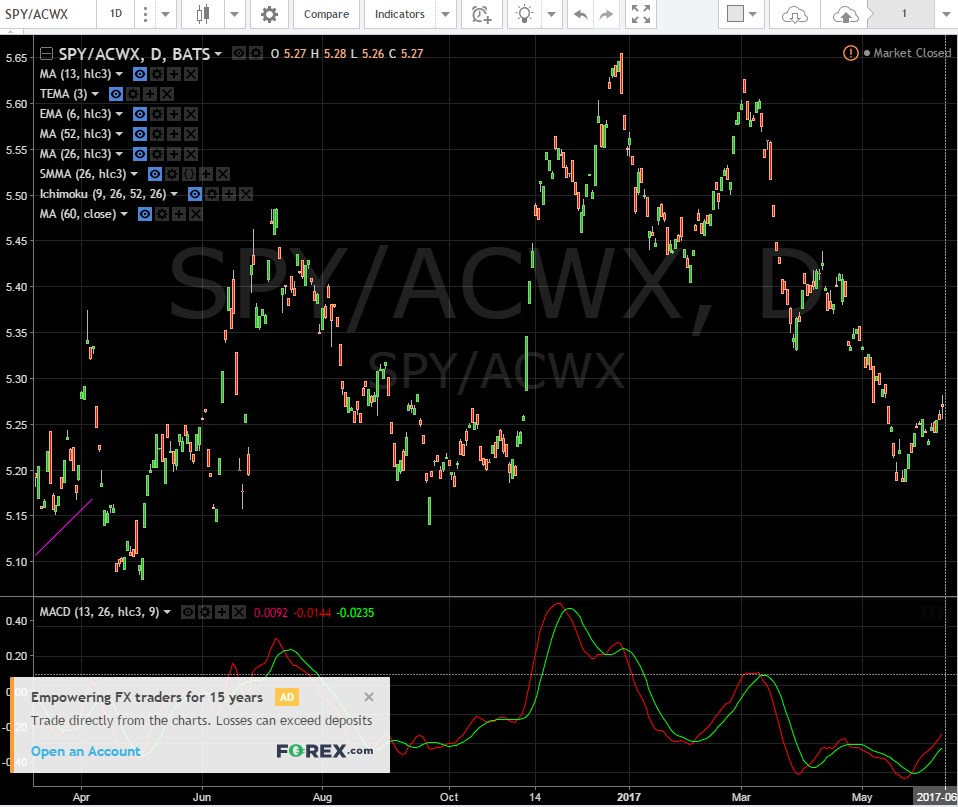Remove the MACD indicator pane
This screenshot has height=807, width=958.
239,612
